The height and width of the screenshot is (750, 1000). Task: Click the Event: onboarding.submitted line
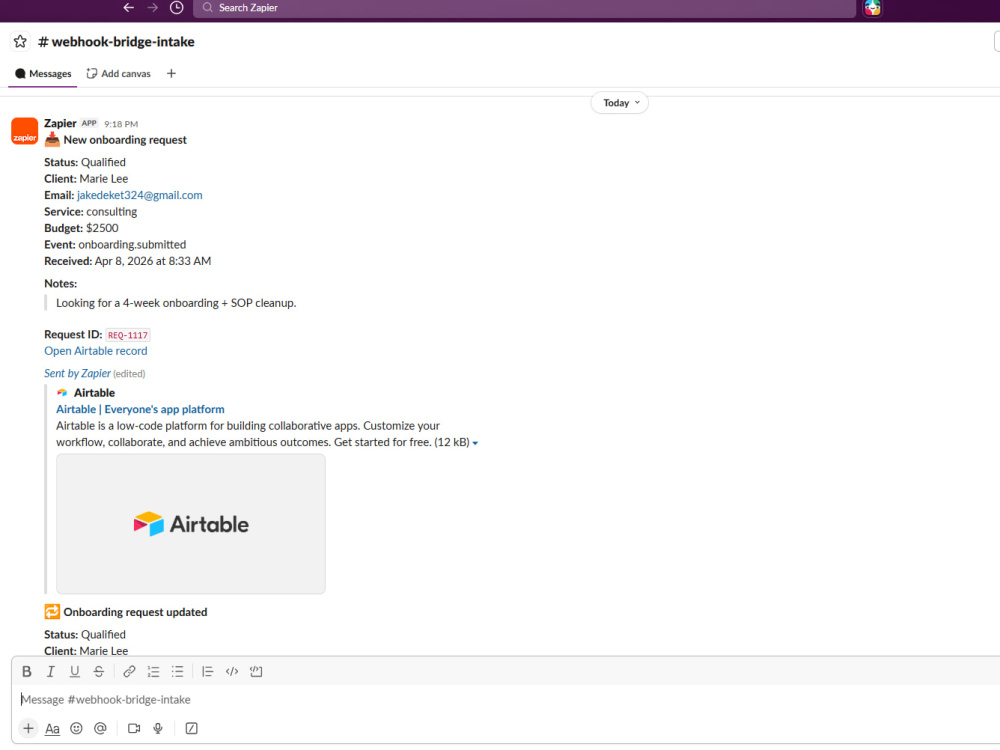tap(115, 245)
